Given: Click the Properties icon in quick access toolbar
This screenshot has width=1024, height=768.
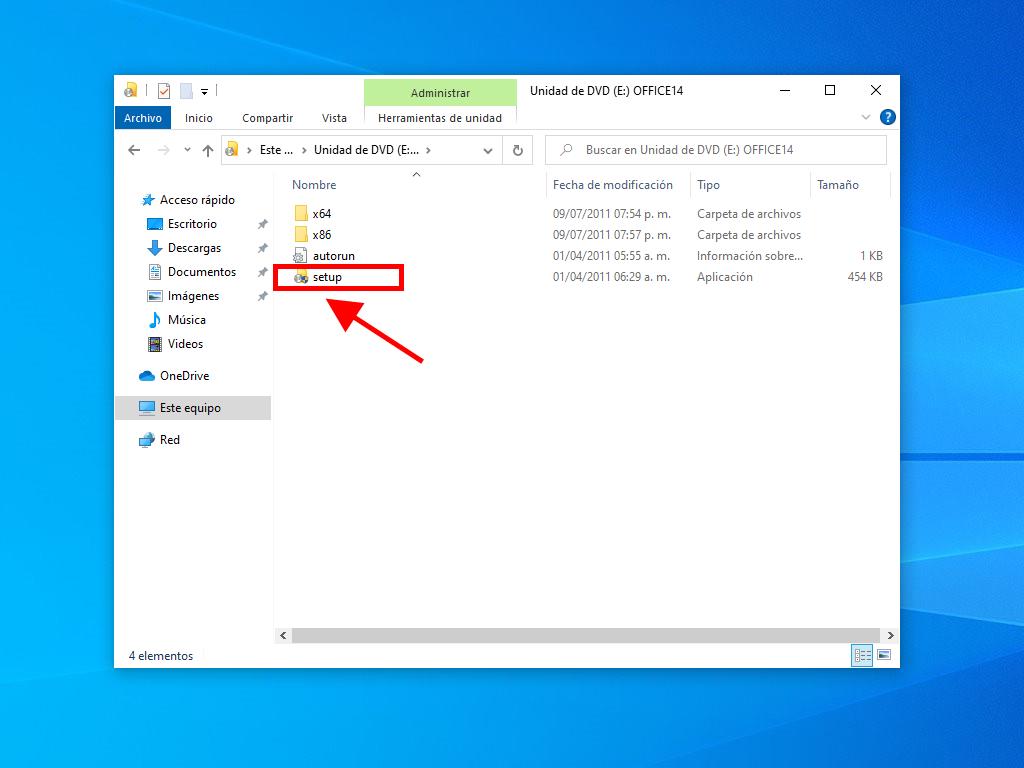Looking at the screenshot, I should point(164,91).
